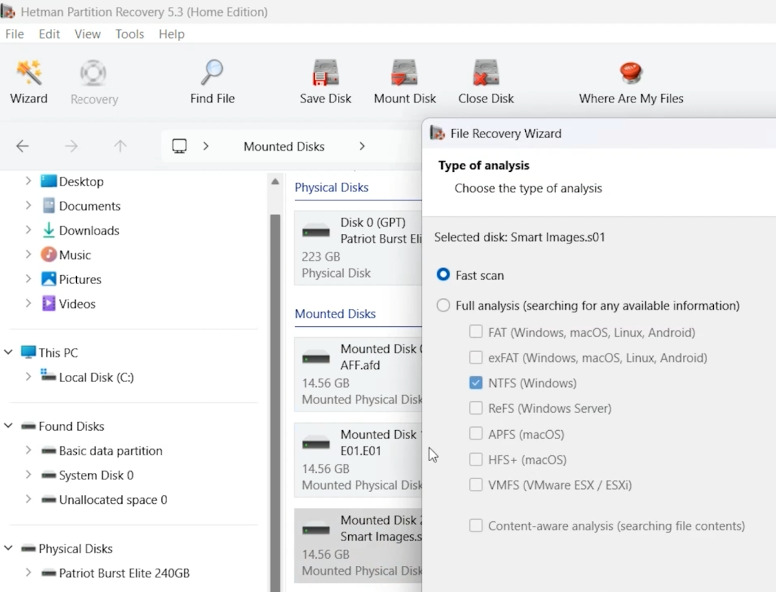Open the Help menu
The height and width of the screenshot is (592, 776).
pyautogui.click(x=171, y=34)
